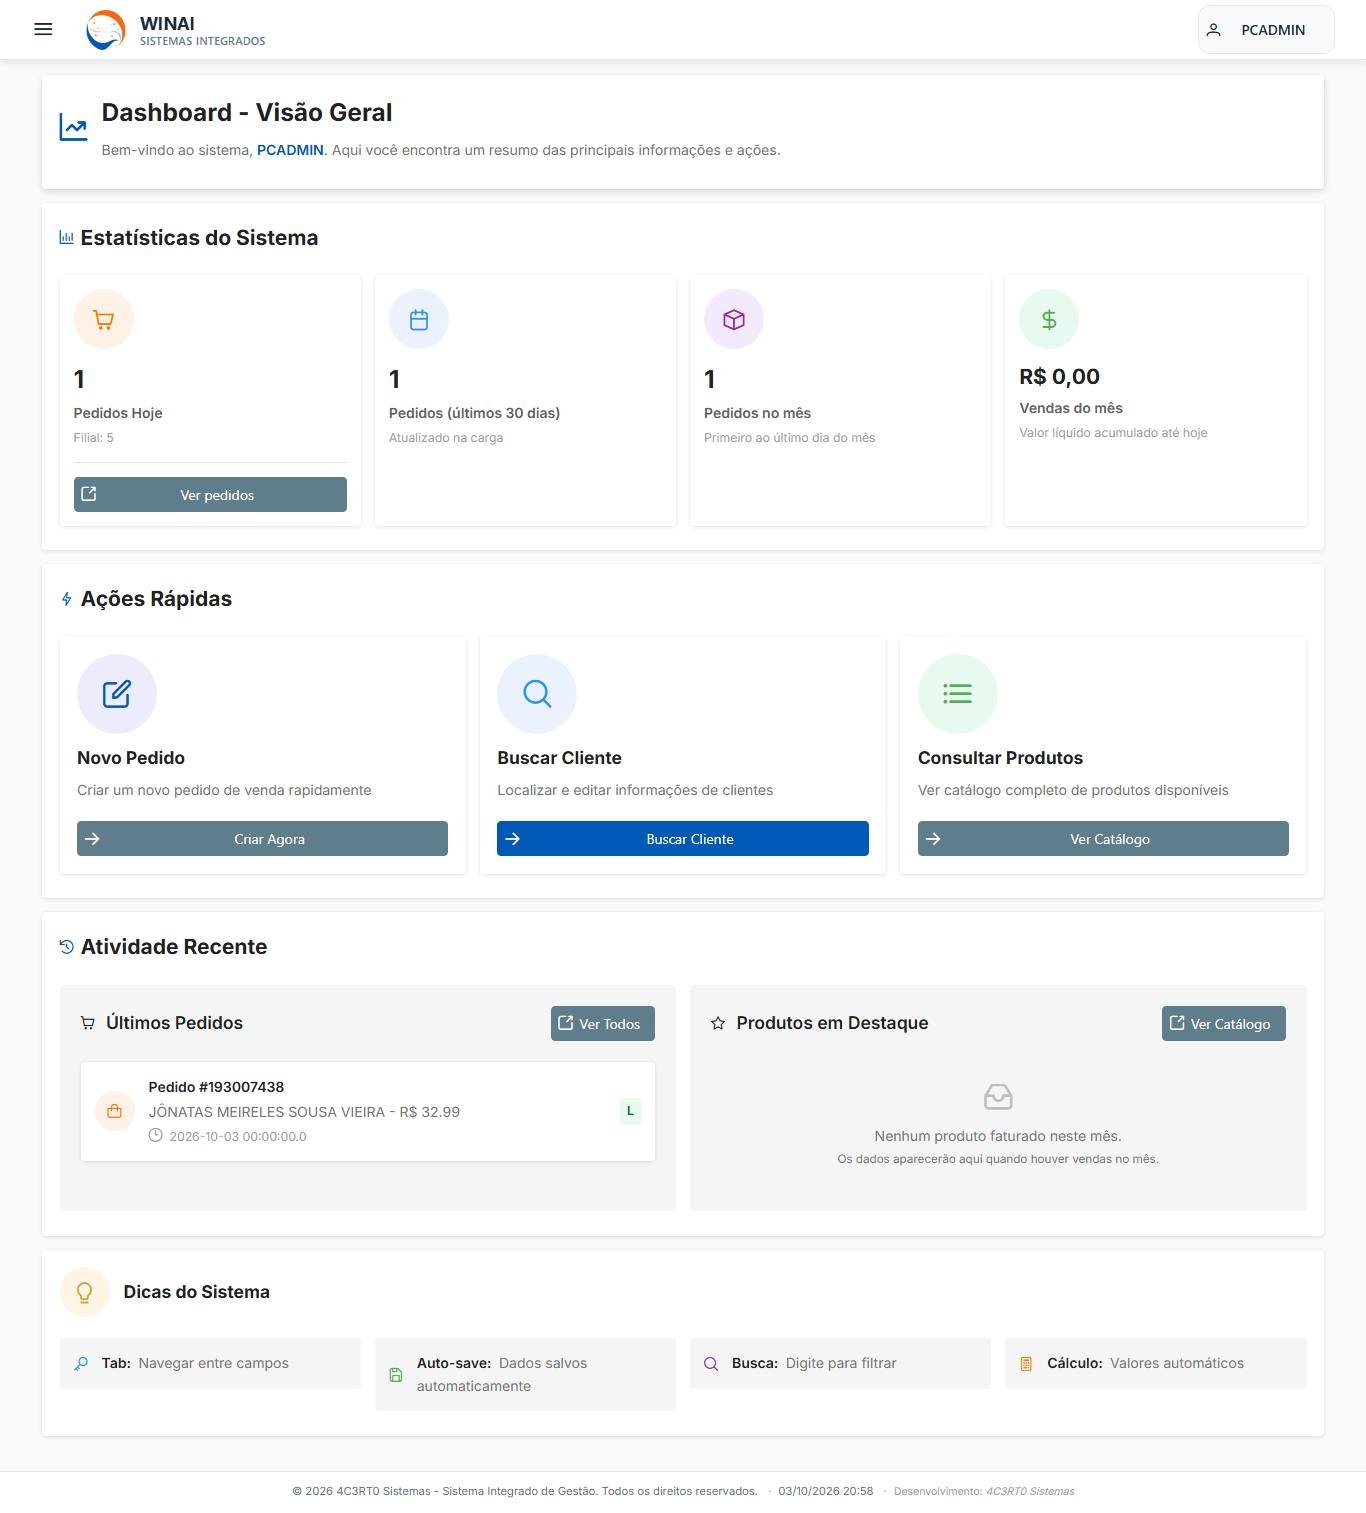Click the WINAI logo
The height and width of the screenshot is (1513, 1366).
point(106,30)
